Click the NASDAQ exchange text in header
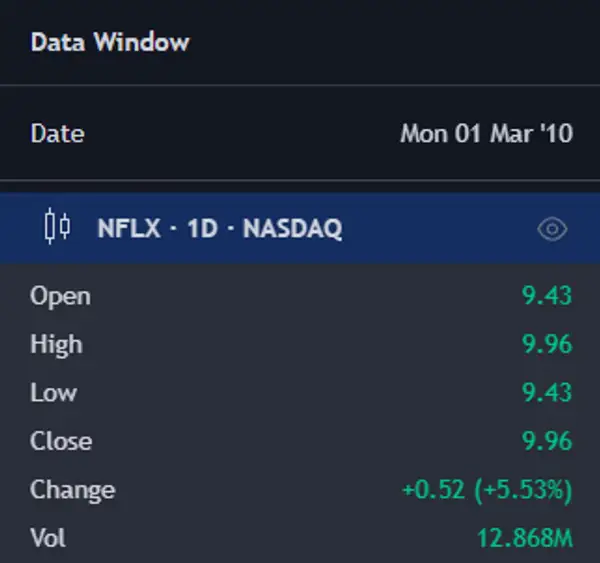Screen dimensions: 600x563 click(291, 229)
